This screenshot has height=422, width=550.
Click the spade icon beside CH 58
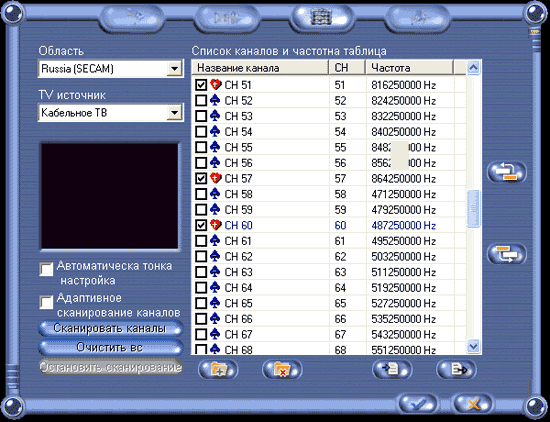tap(215, 194)
